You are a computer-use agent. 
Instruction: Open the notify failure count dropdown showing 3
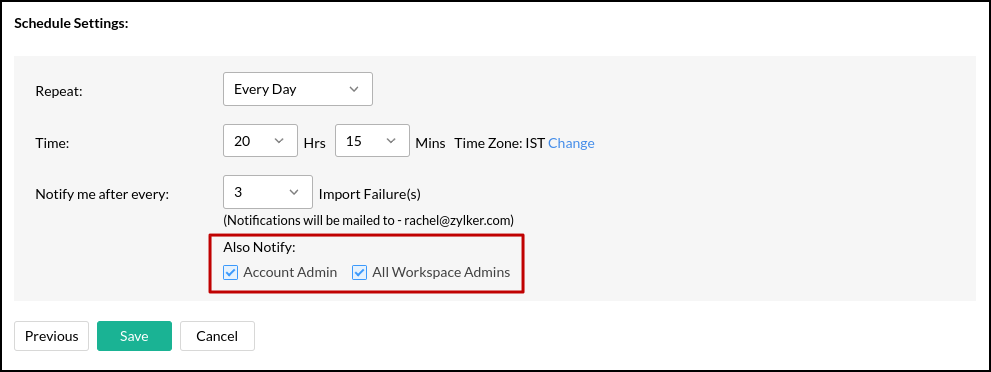click(268, 192)
